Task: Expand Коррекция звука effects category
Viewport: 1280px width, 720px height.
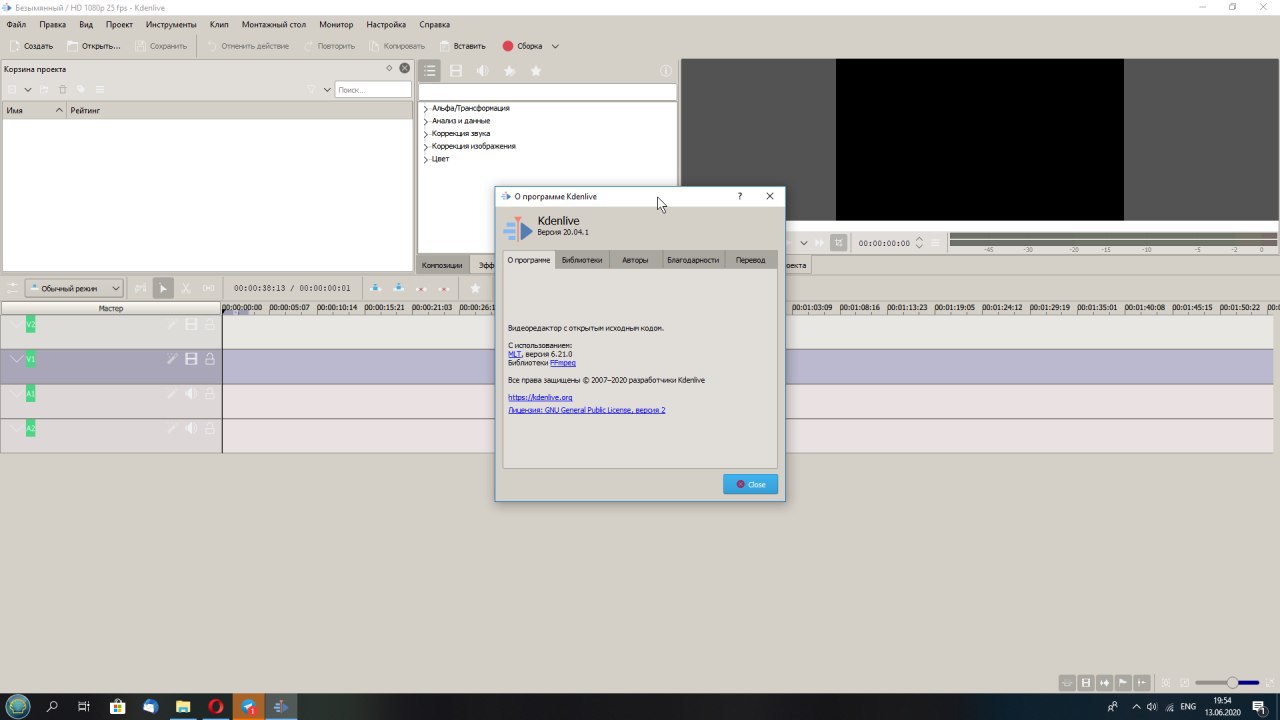Action: [426, 134]
